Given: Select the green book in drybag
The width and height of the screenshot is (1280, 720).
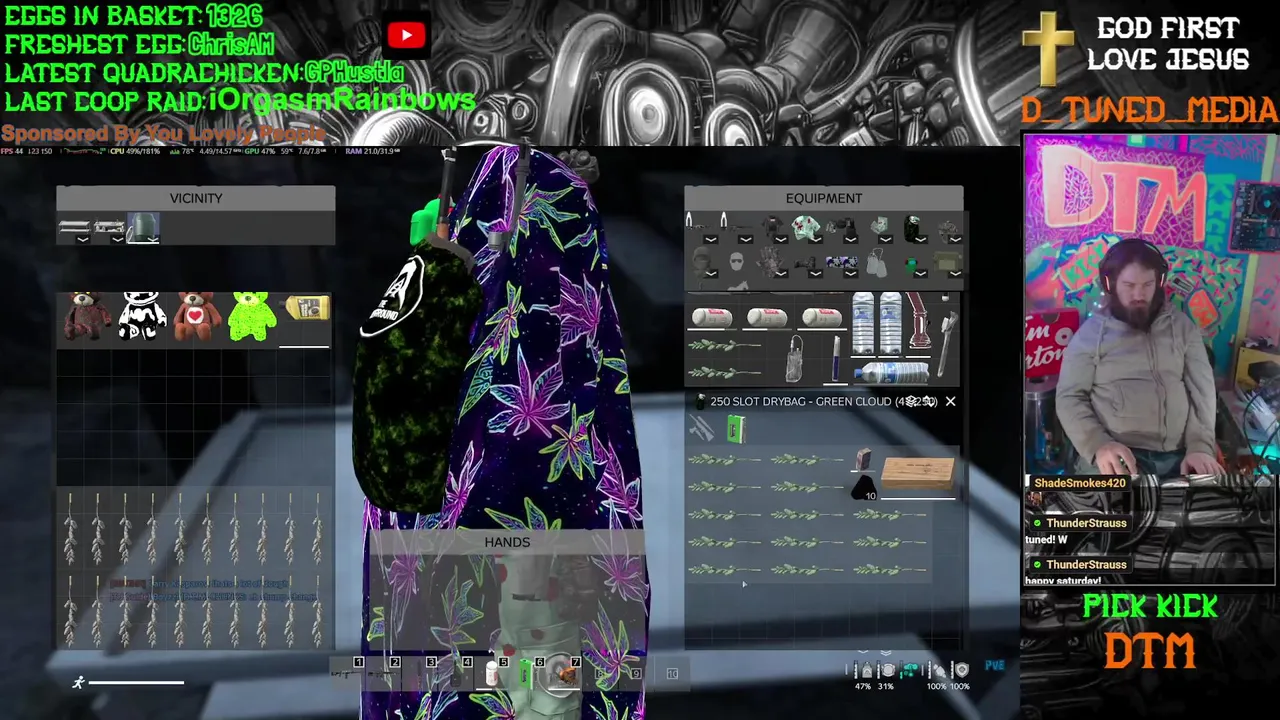Looking at the screenshot, I should pos(736,430).
